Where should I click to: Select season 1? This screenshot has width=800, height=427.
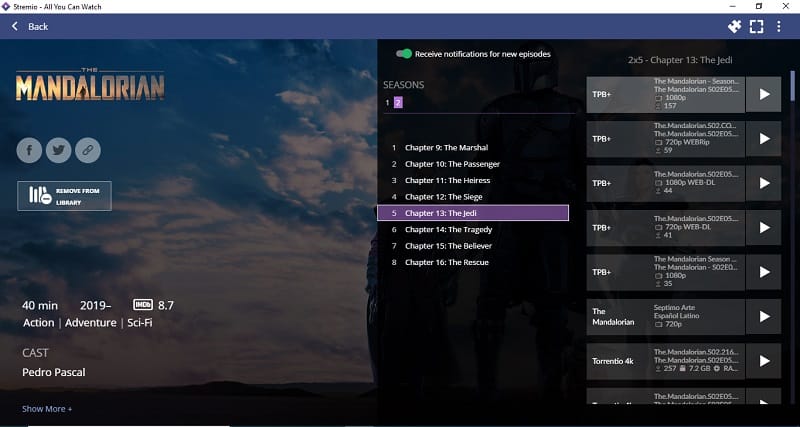(387, 103)
